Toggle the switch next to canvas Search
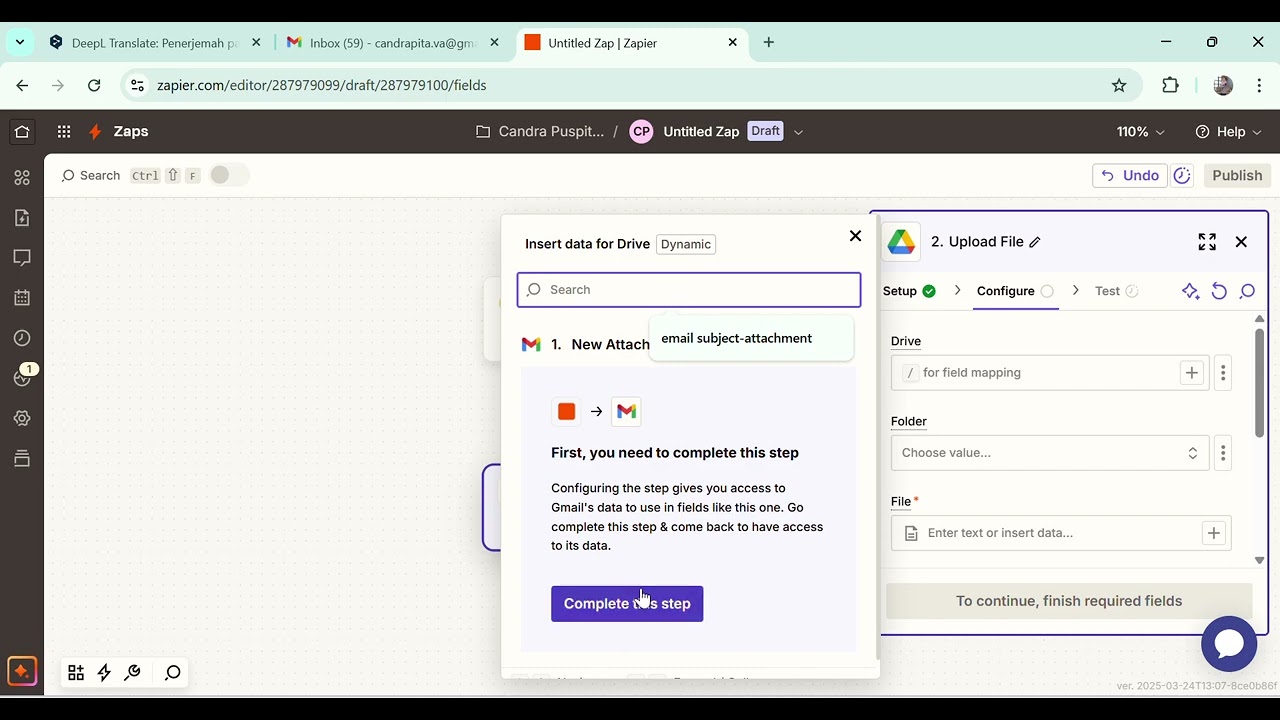This screenshot has width=1280, height=720. click(228, 175)
